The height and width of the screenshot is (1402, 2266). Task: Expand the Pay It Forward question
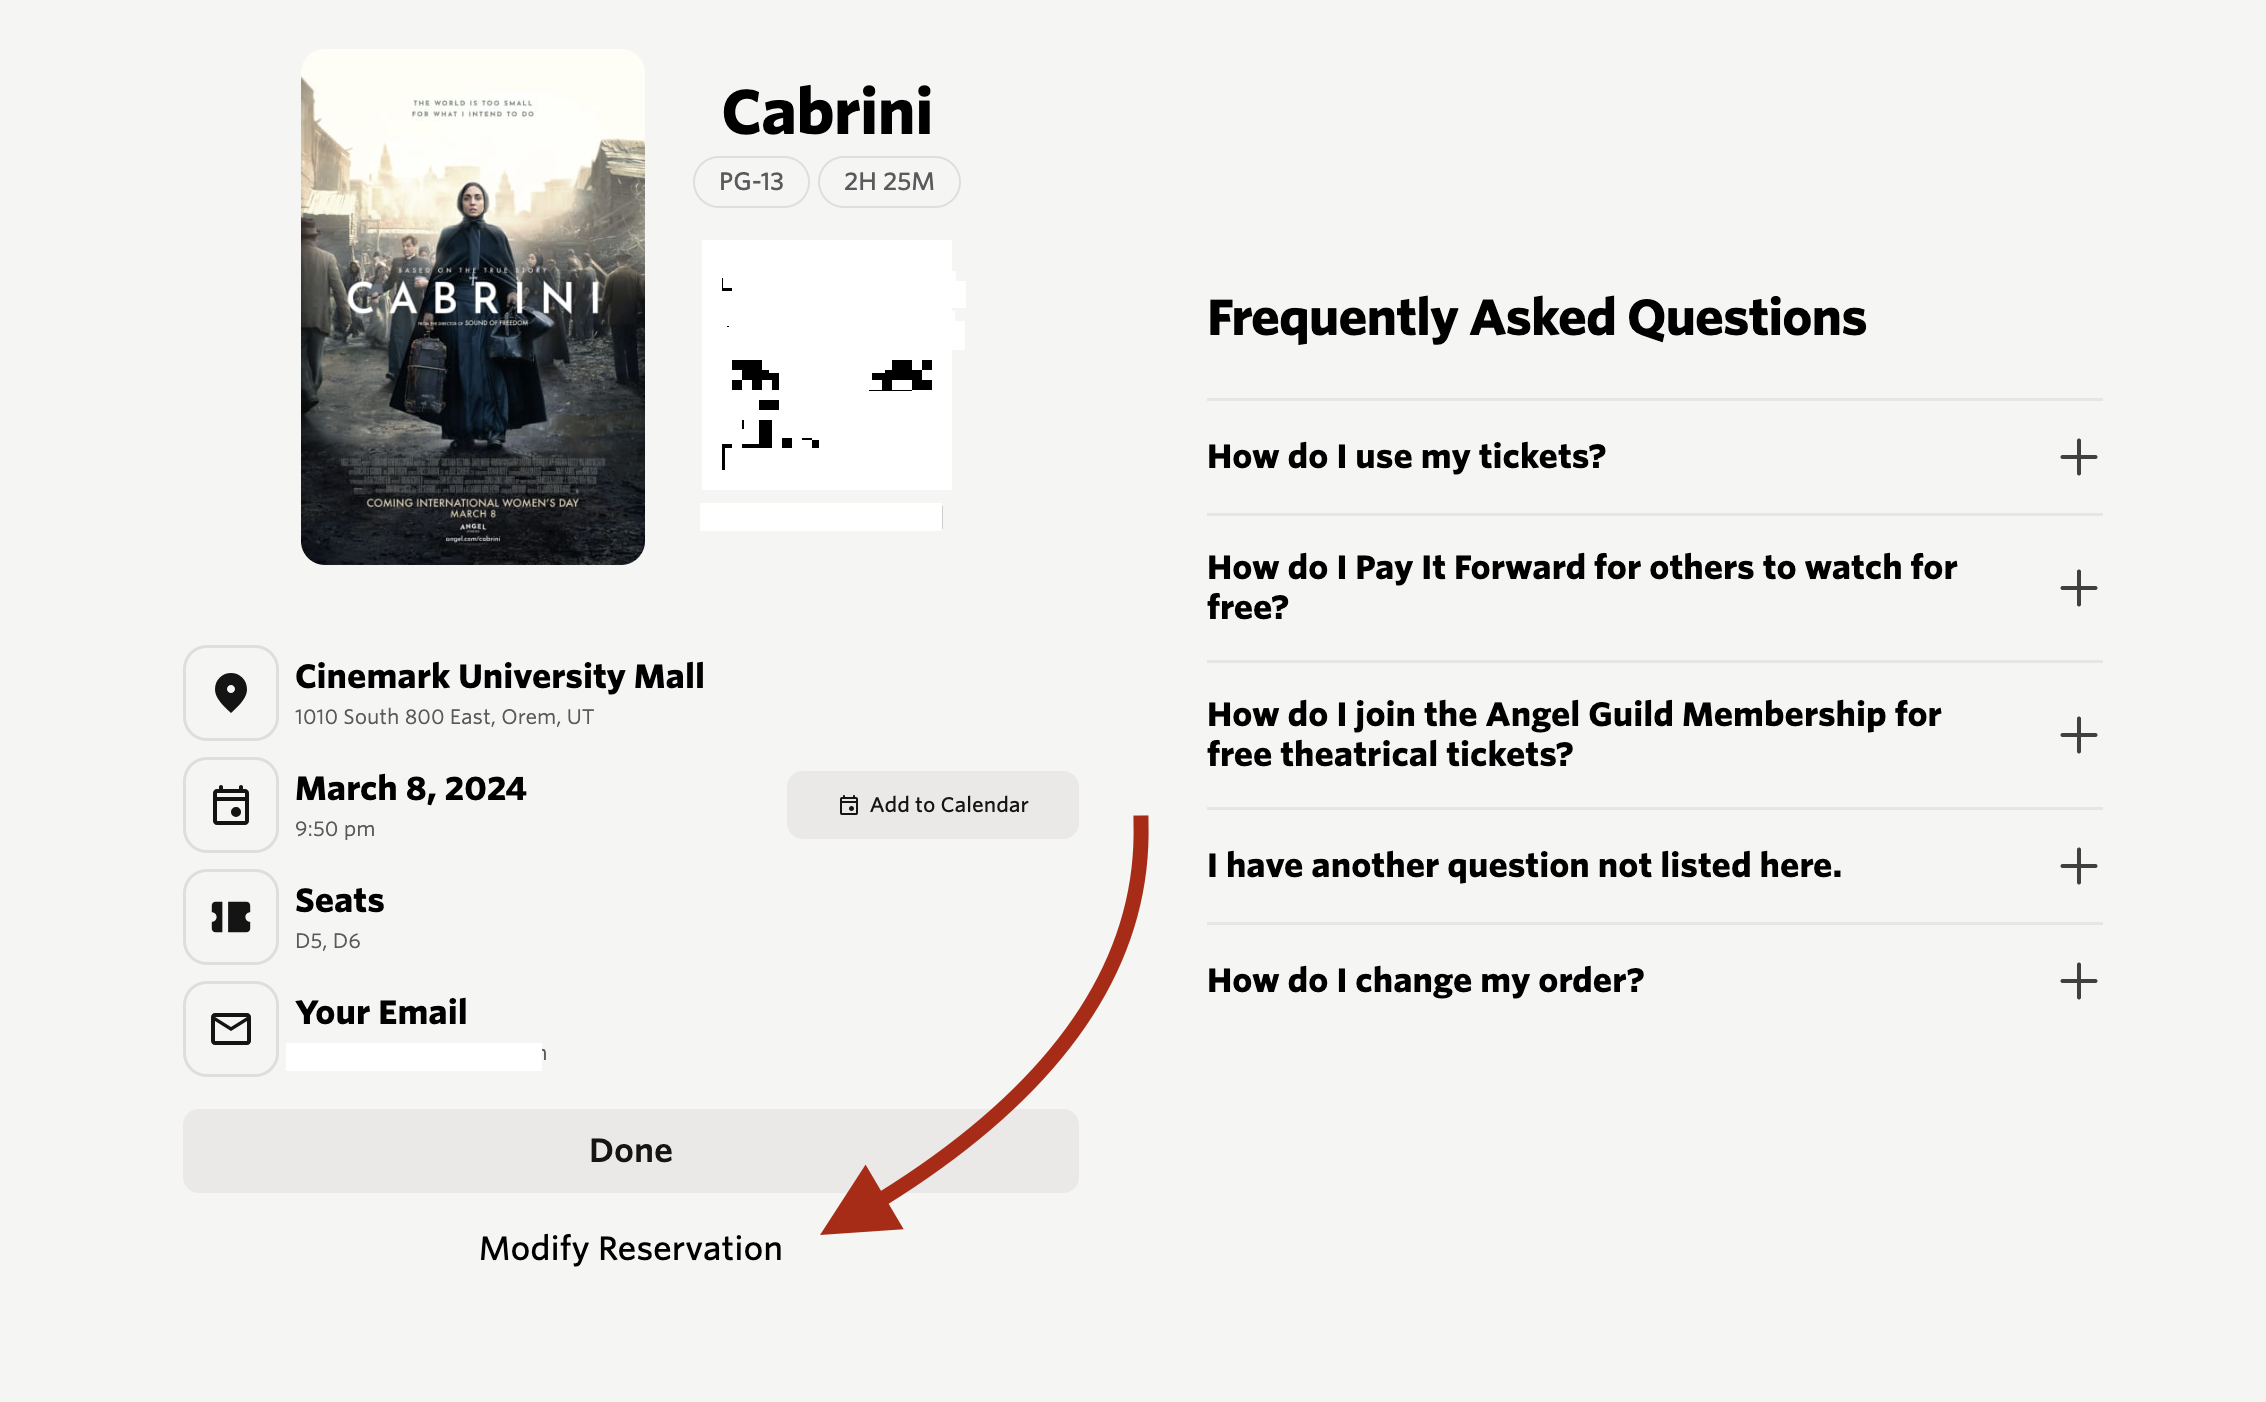[2078, 588]
